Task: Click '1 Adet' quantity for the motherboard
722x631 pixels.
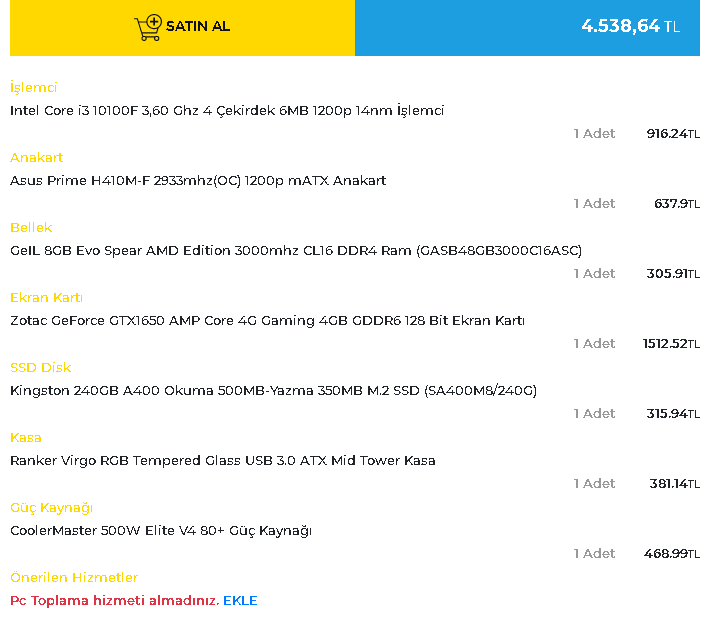Action: (594, 204)
